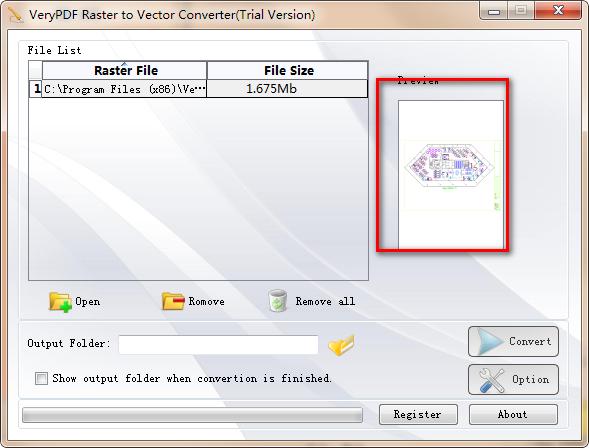
Task: Click the VeryPDF app icon in title bar
Action: pos(16,15)
